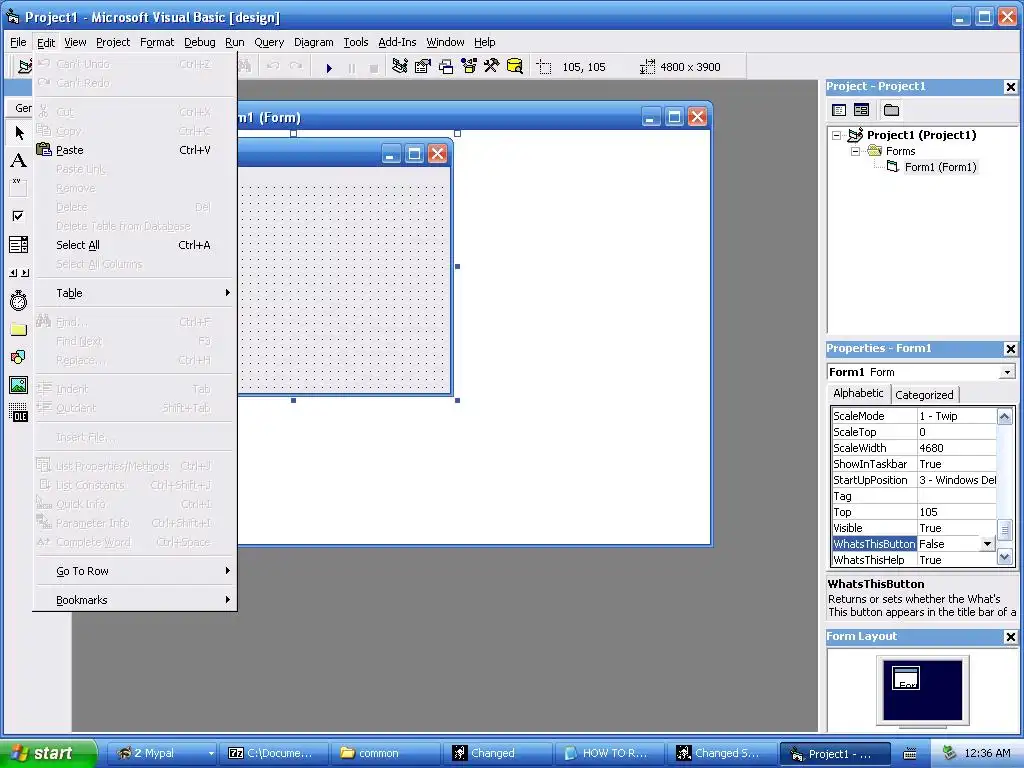Click Toggle Folders icon in Project panel
This screenshot has width=1024, height=768.
pyautogui.click(x=891, y=110)
